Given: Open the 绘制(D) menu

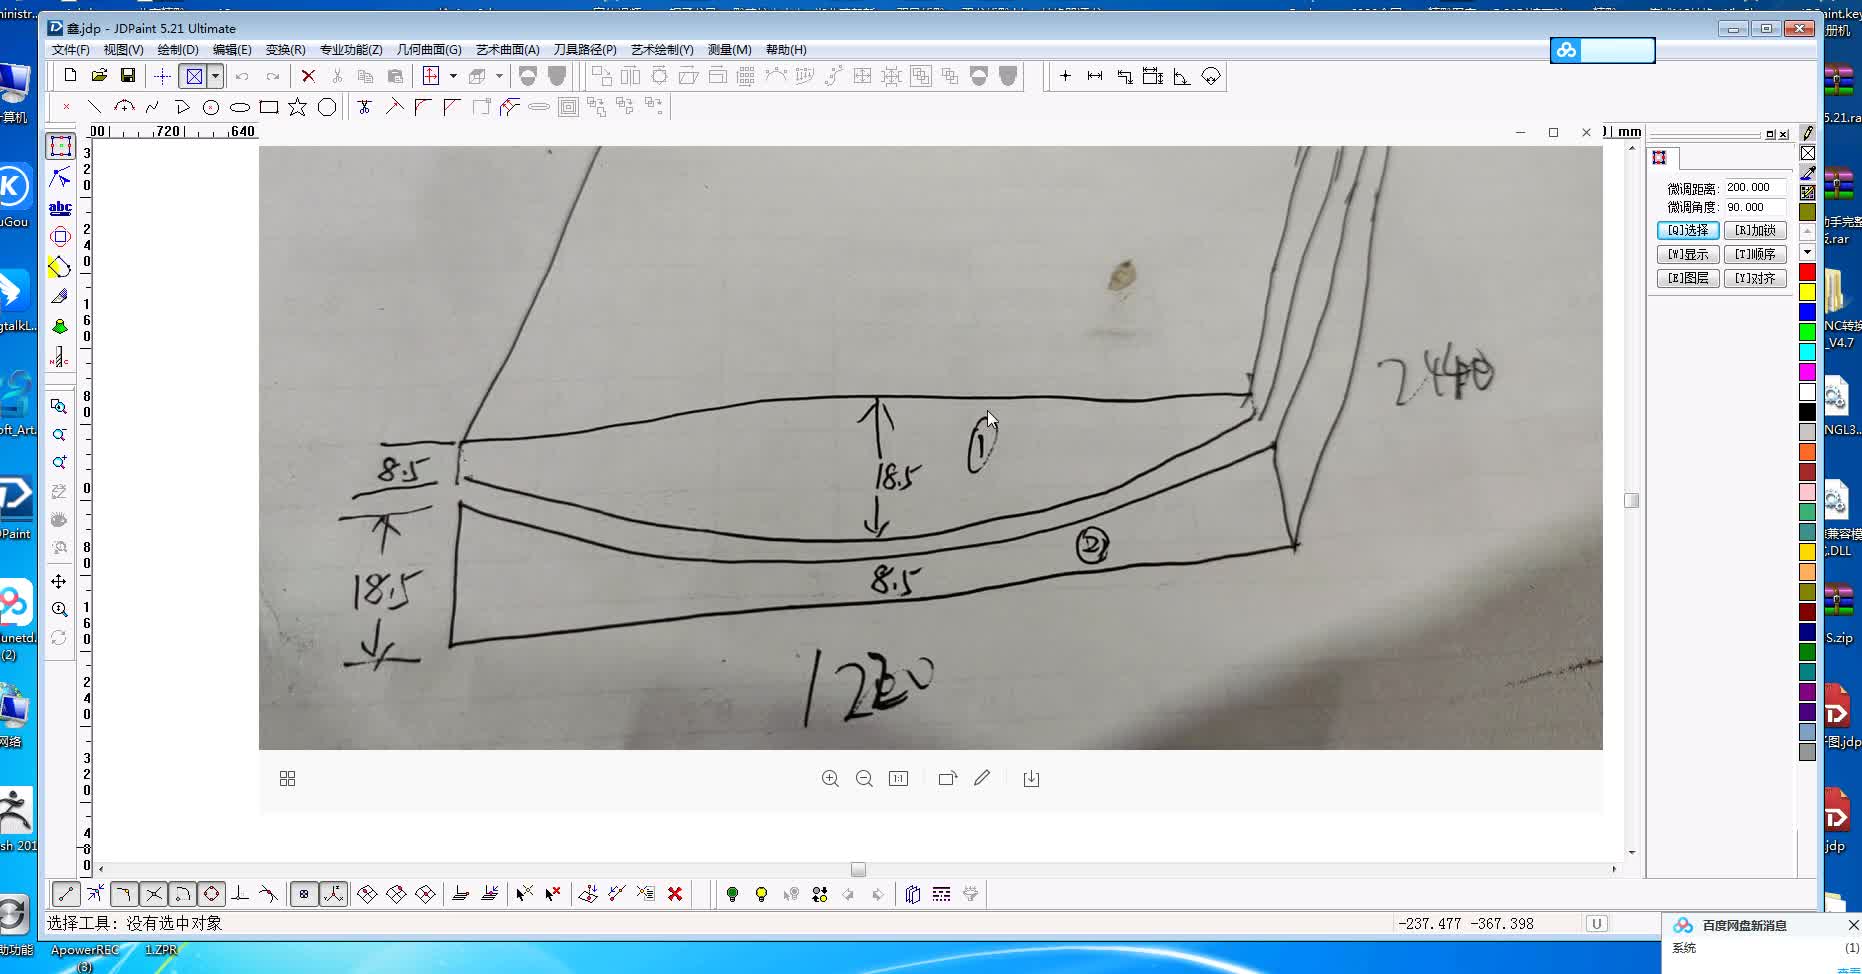Looking at the screenshot, I should click(178, 49).
